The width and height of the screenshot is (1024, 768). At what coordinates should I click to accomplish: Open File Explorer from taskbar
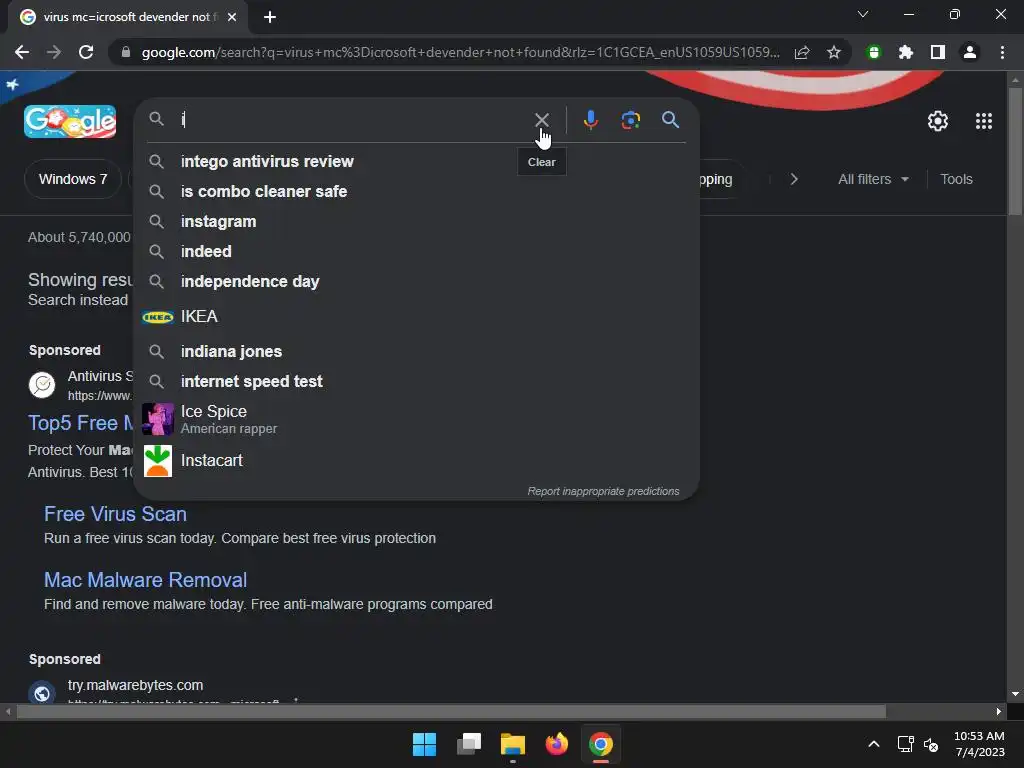click(513, 744)
